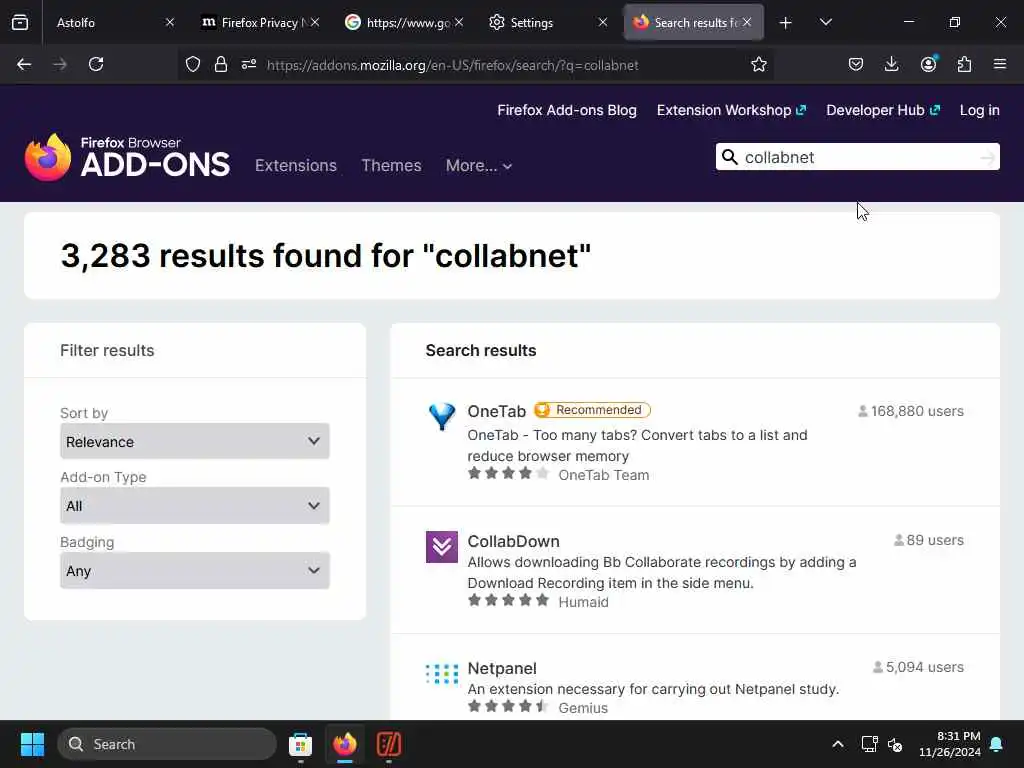Open the Firefox application hamburger menu
This screenshot has width=1024, height=768.
(1000, 64)
